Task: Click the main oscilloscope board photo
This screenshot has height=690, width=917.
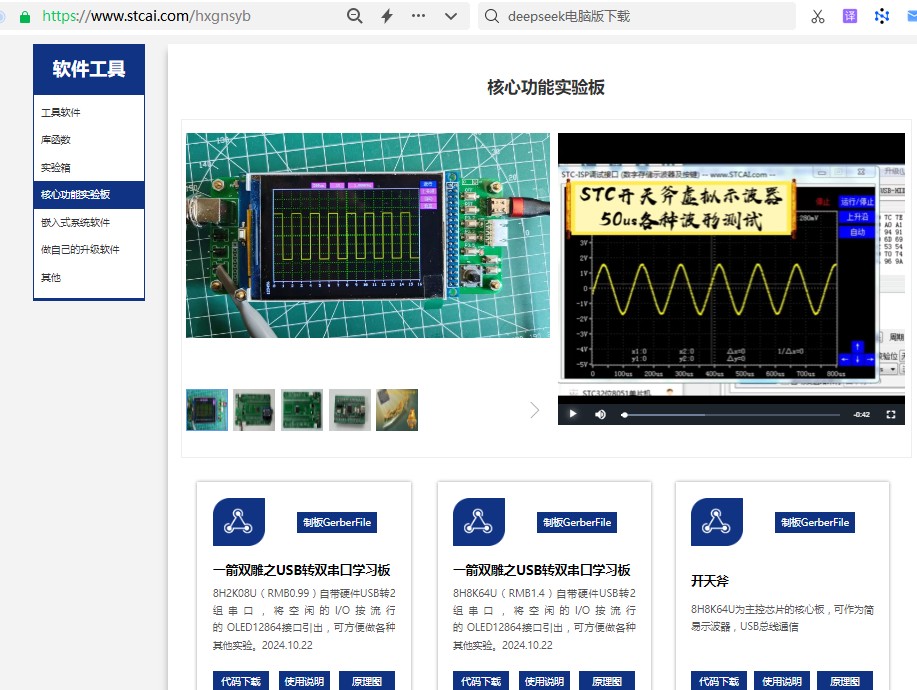Action: tap(368, 235)
